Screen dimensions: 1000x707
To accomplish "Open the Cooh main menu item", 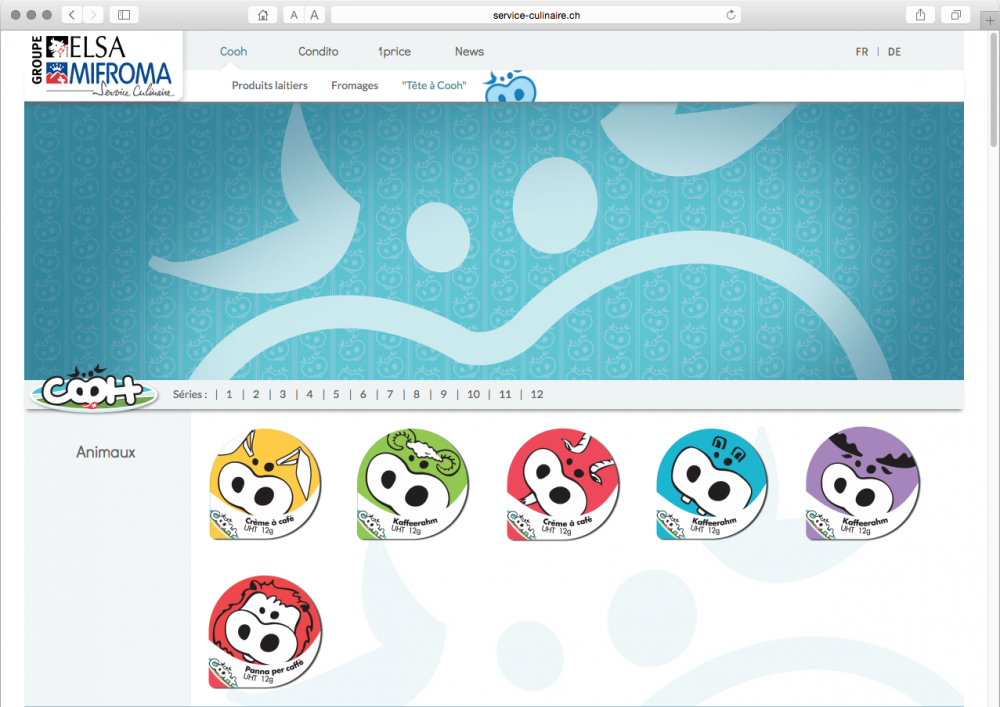I will [233, 52].
